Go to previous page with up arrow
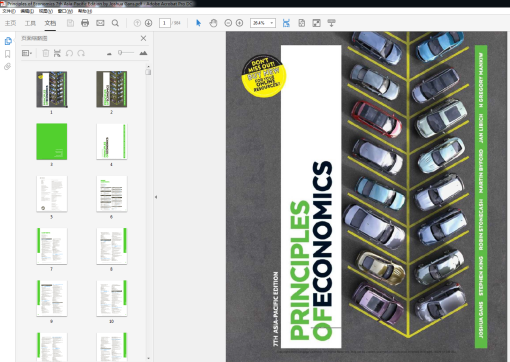510x362 pixels. pos(137,23)
